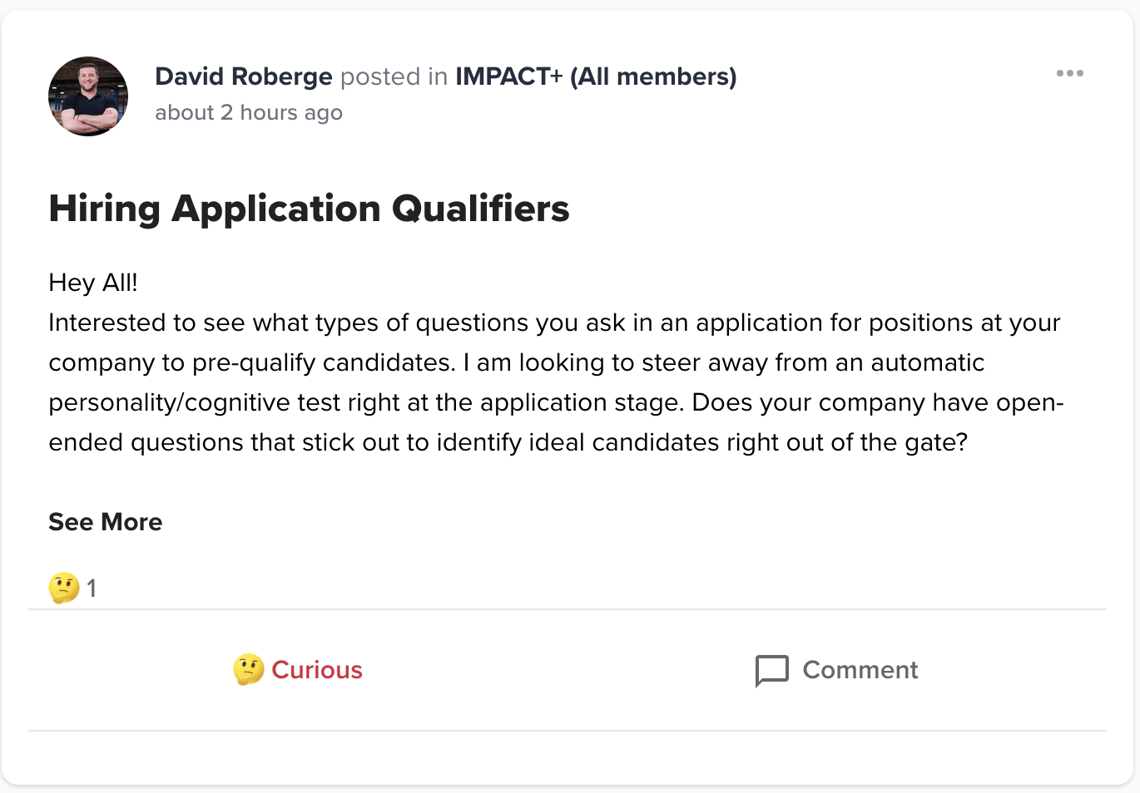Go to the IMPACT+ (All members) group
The image size is (1140, 793).
click(x=595, y=77)
